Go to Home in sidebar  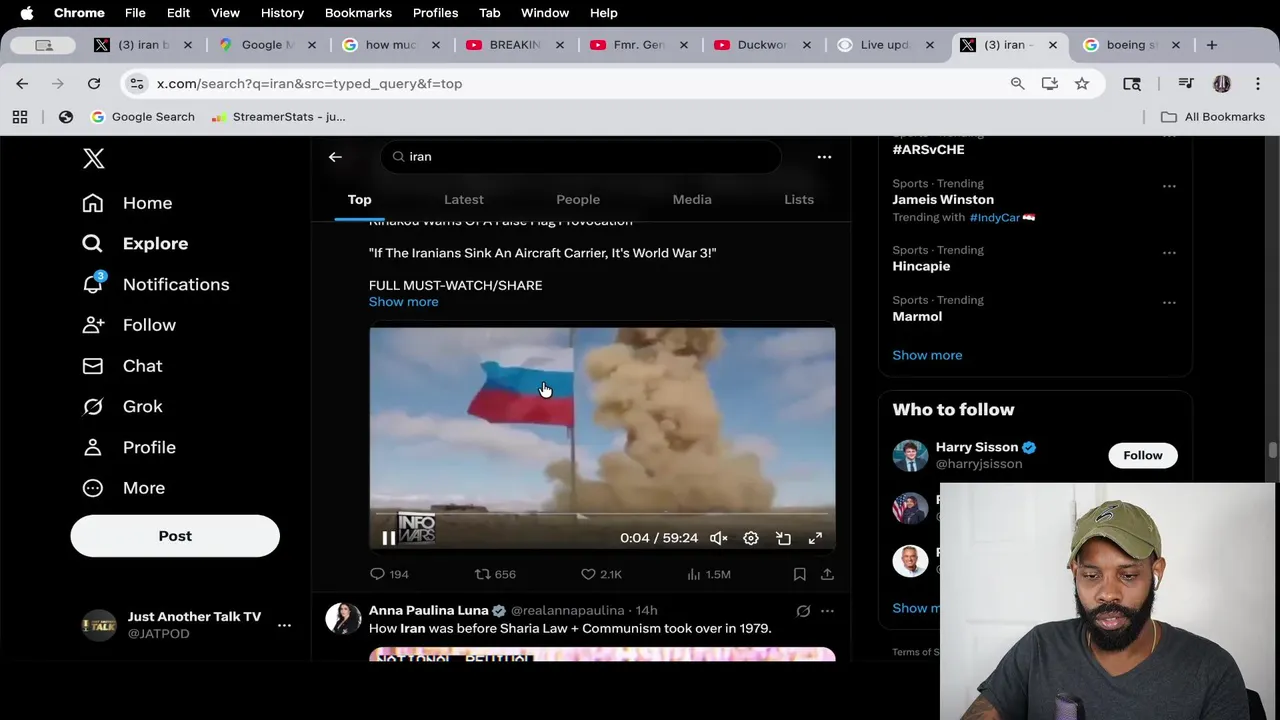127,203
